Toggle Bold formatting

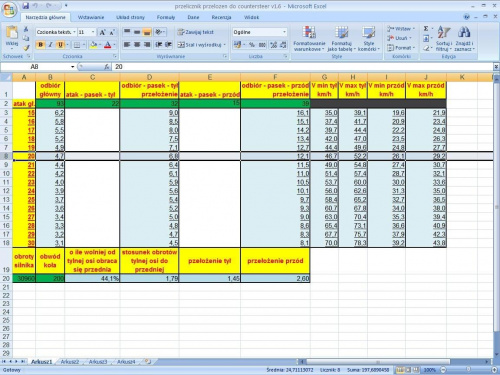point(41,45)
